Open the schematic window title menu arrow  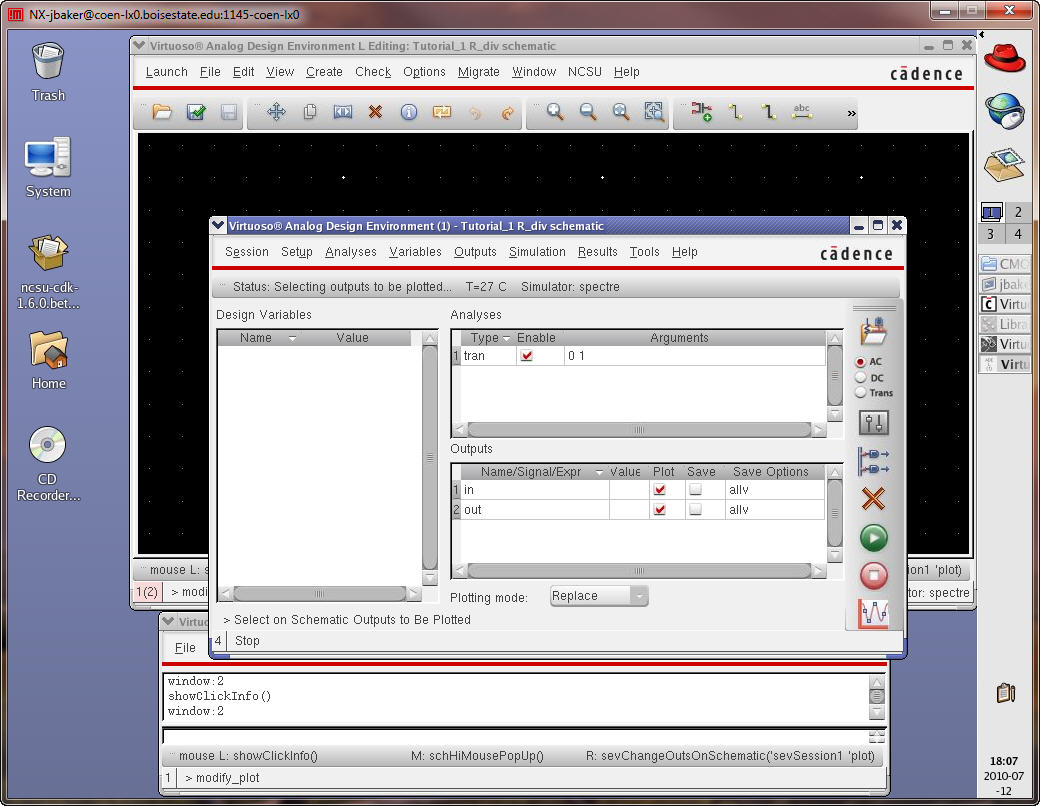pyautogui.click(x=139, y=46)
